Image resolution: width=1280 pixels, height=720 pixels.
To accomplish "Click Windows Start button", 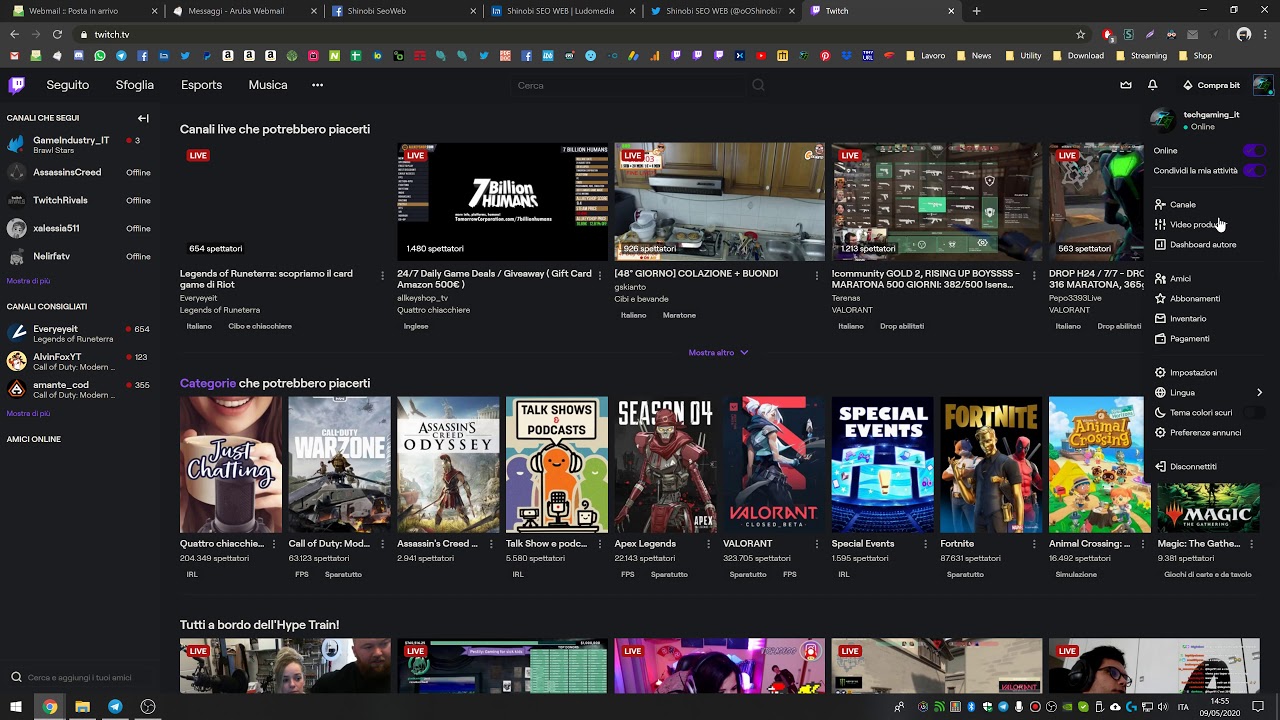I will 16,707.
